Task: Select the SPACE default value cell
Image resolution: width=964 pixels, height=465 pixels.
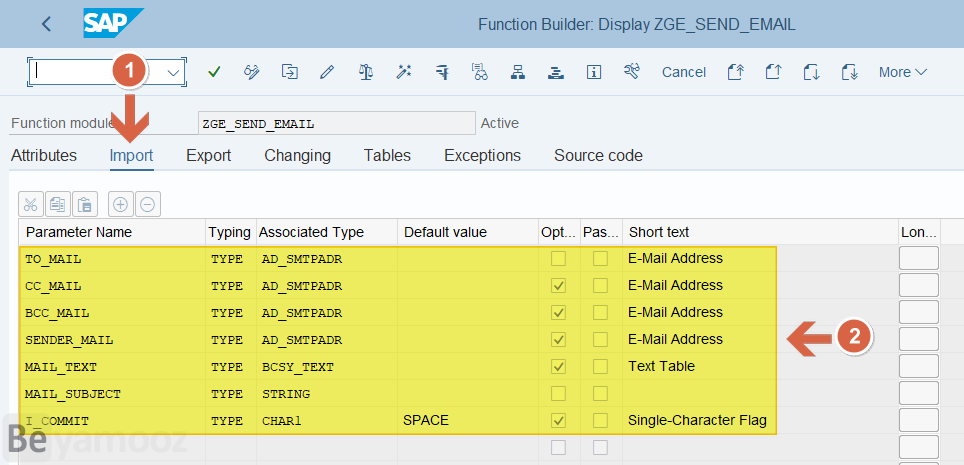Action: [x=468, y=421]
